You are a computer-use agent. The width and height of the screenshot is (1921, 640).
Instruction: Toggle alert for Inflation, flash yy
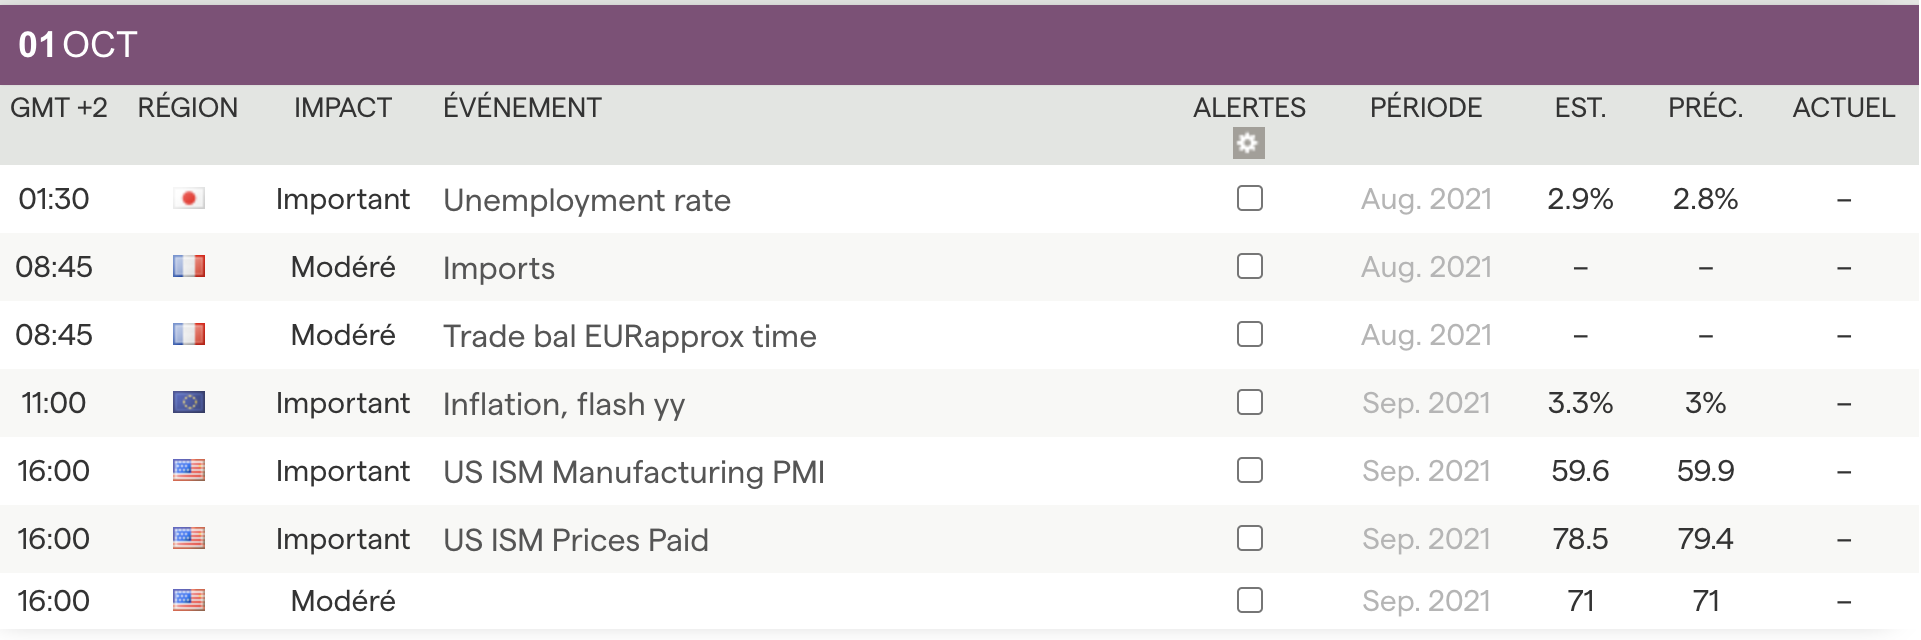click(x=1249, y=403)
